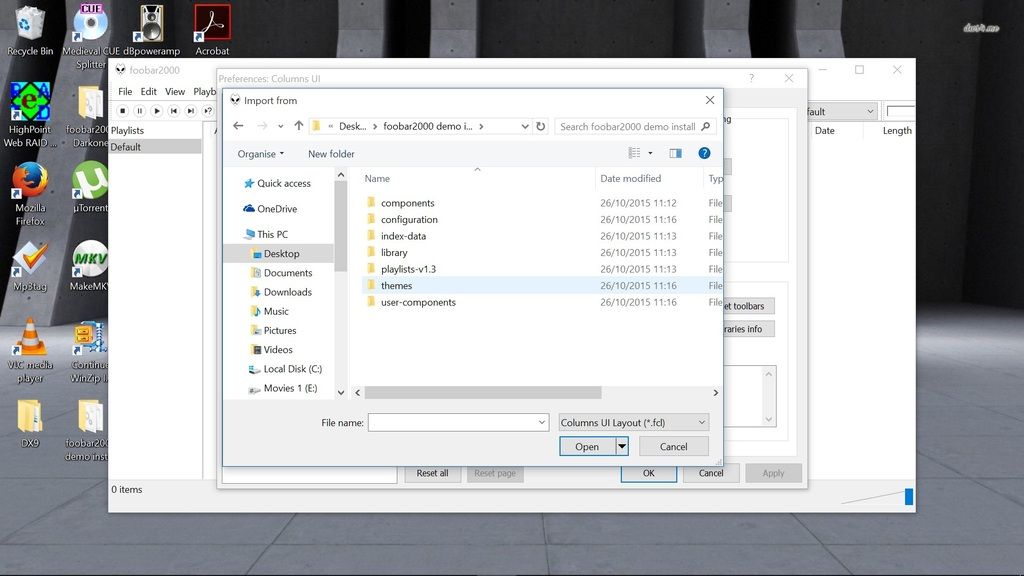Select the user-components folder
The height and width of the screenshot is (576, 1024).
pos(542,302)
